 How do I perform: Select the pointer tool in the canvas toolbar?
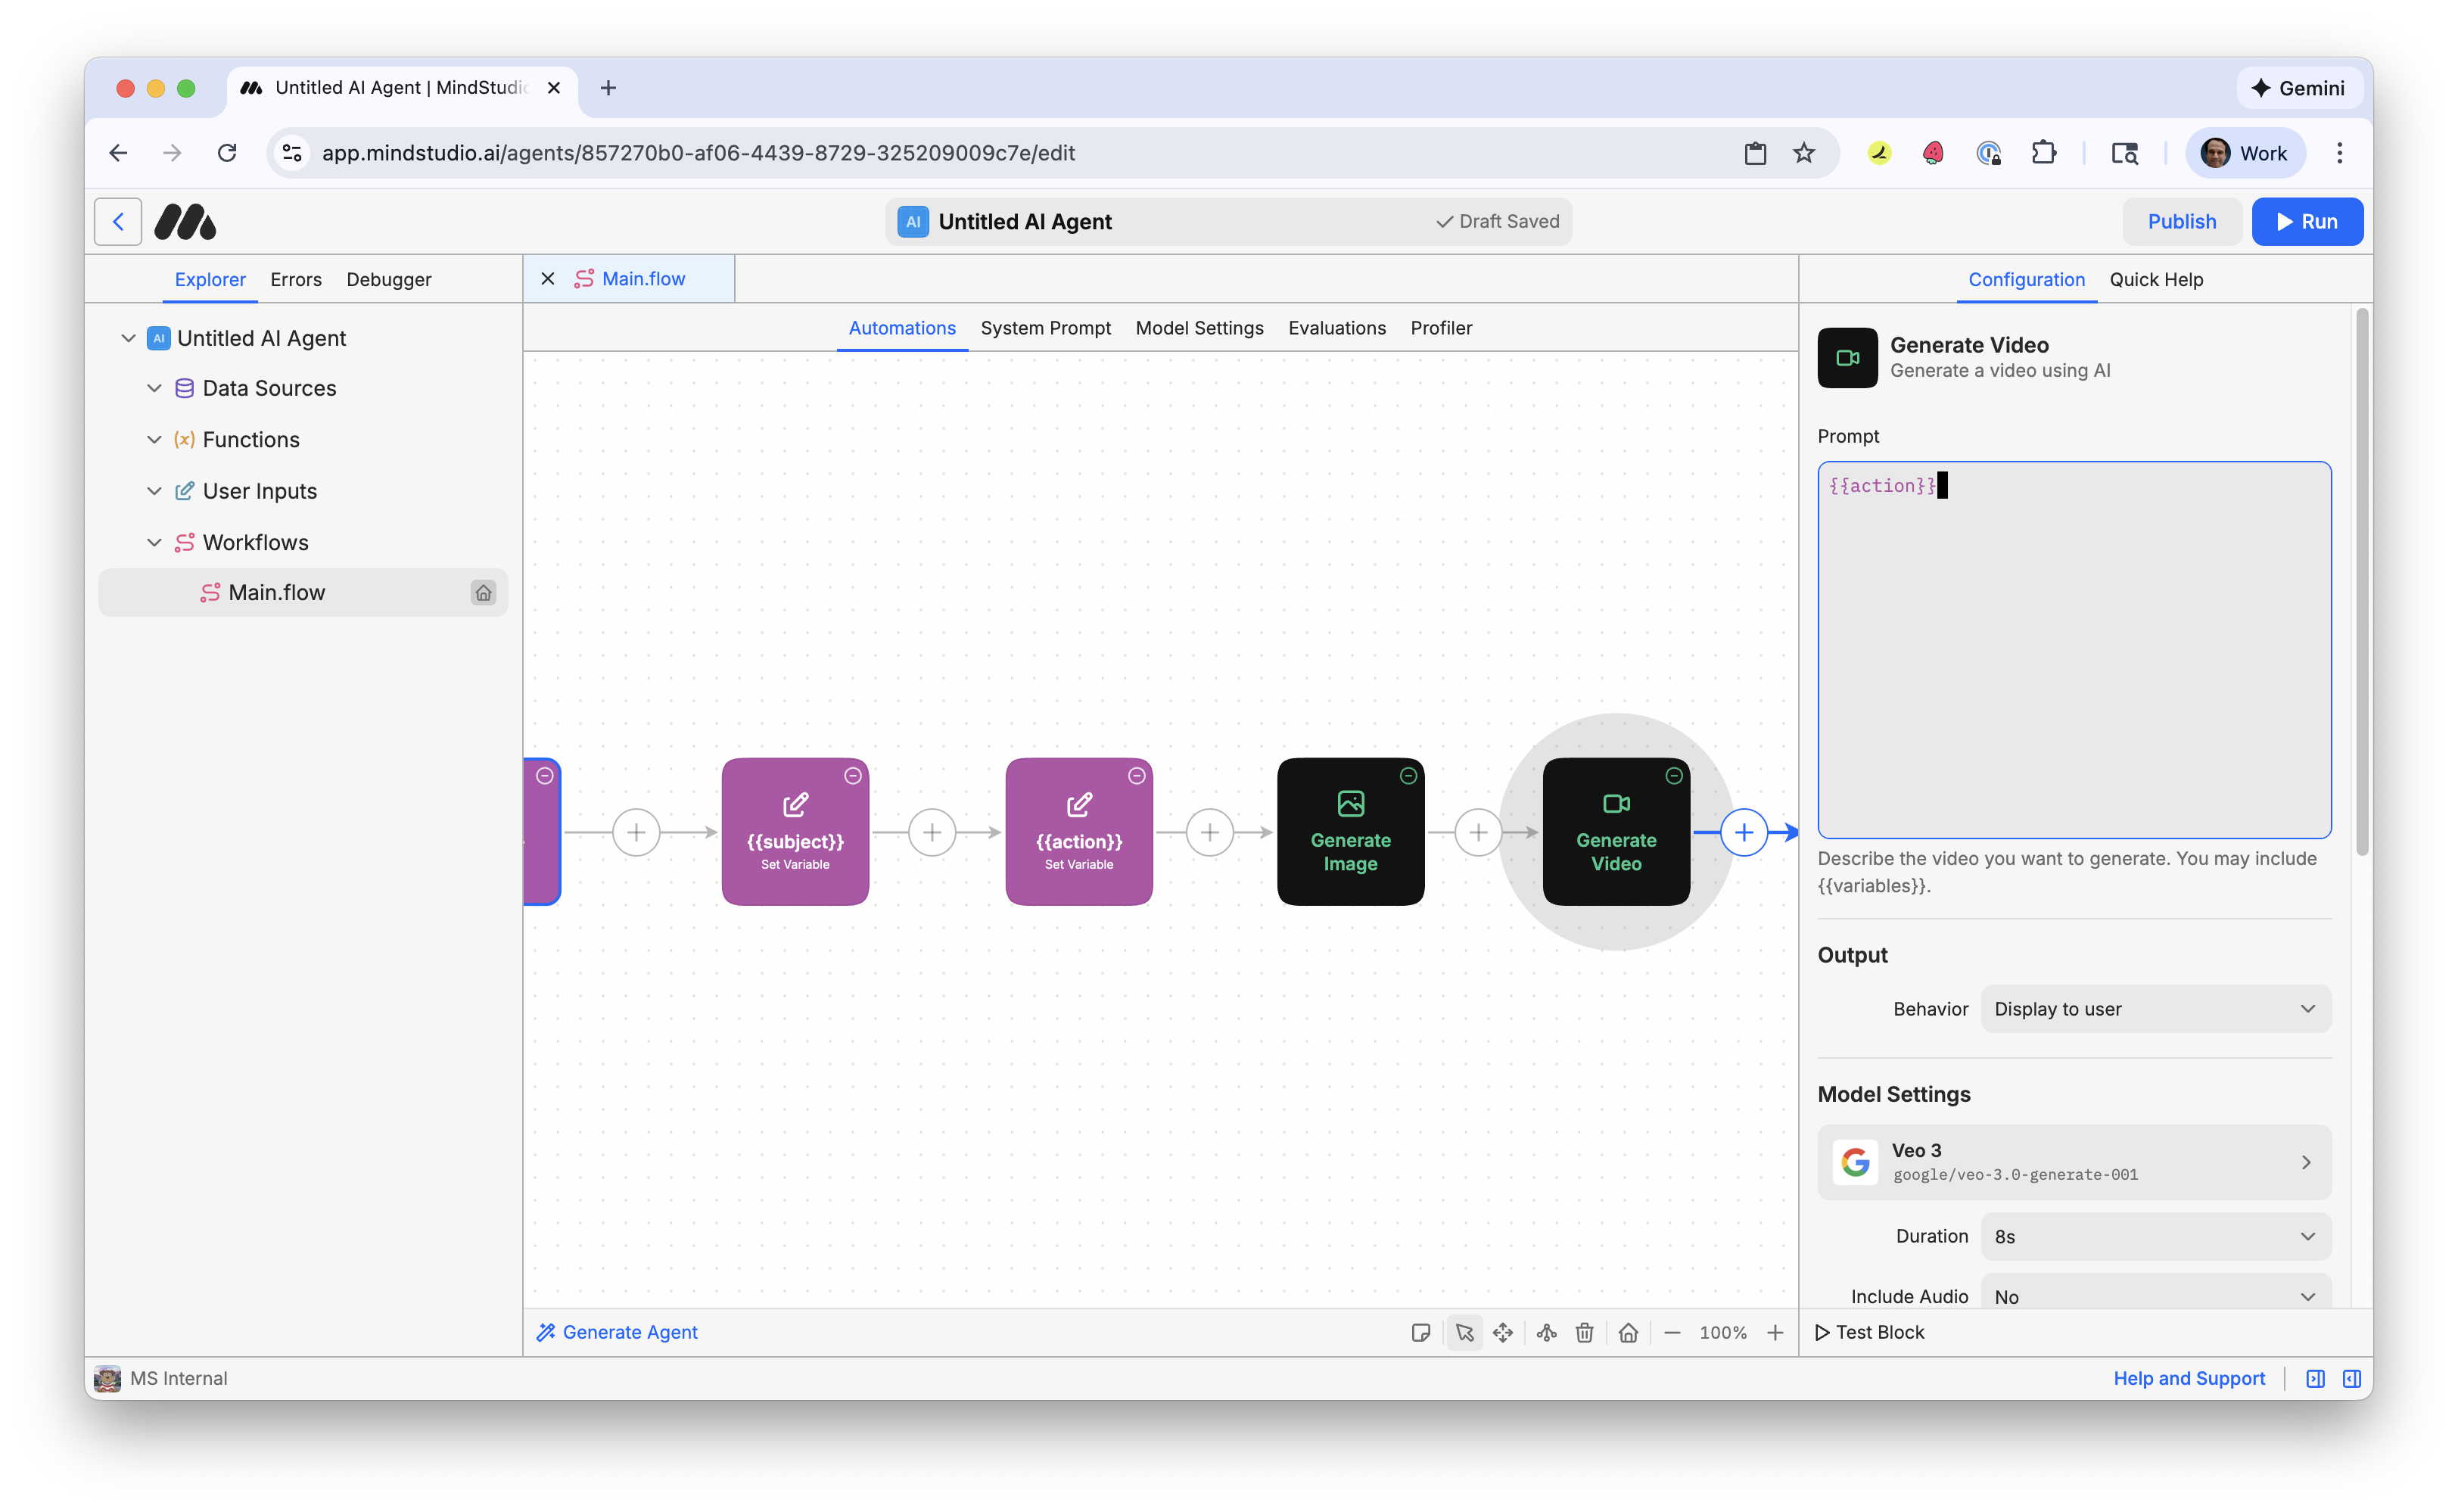point(1464,1332)
